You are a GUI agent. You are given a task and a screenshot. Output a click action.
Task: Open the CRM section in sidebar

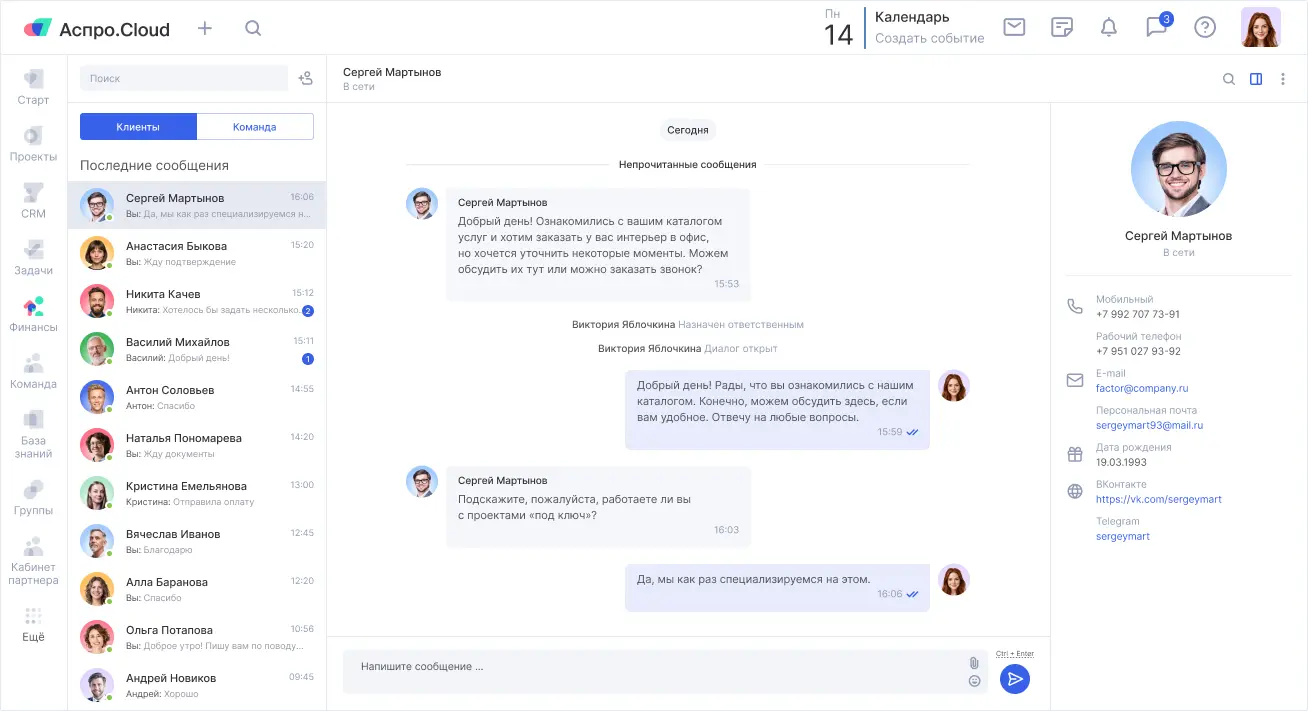(33, 200)
